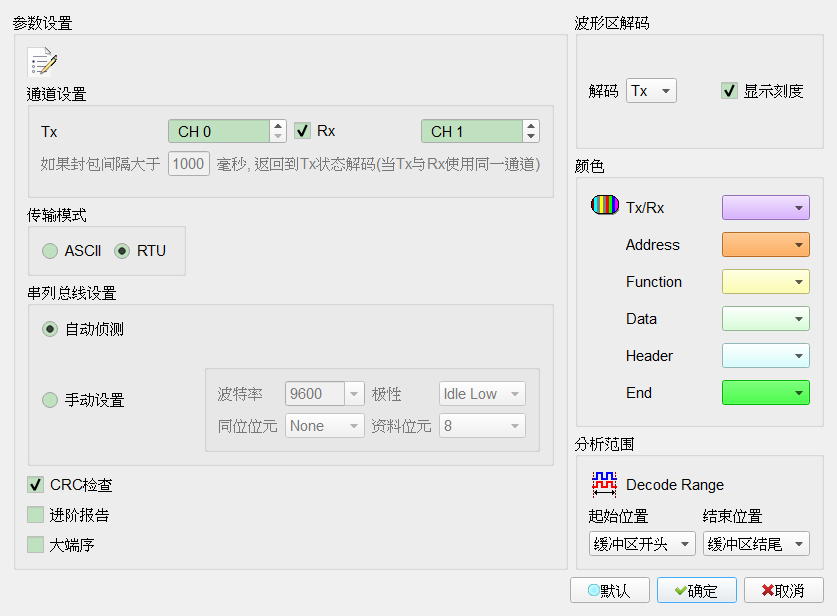Image resolution: width=837 pixels, height=616 pixels.
Task: Open the 解码 Tx dropdown
Action: [651, 91]
